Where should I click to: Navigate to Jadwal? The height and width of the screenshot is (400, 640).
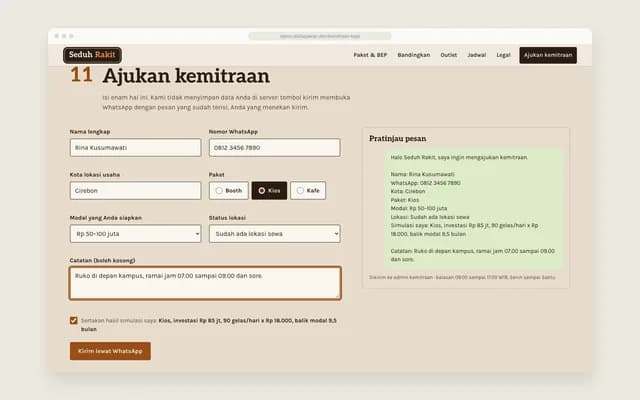click(476, 55)
